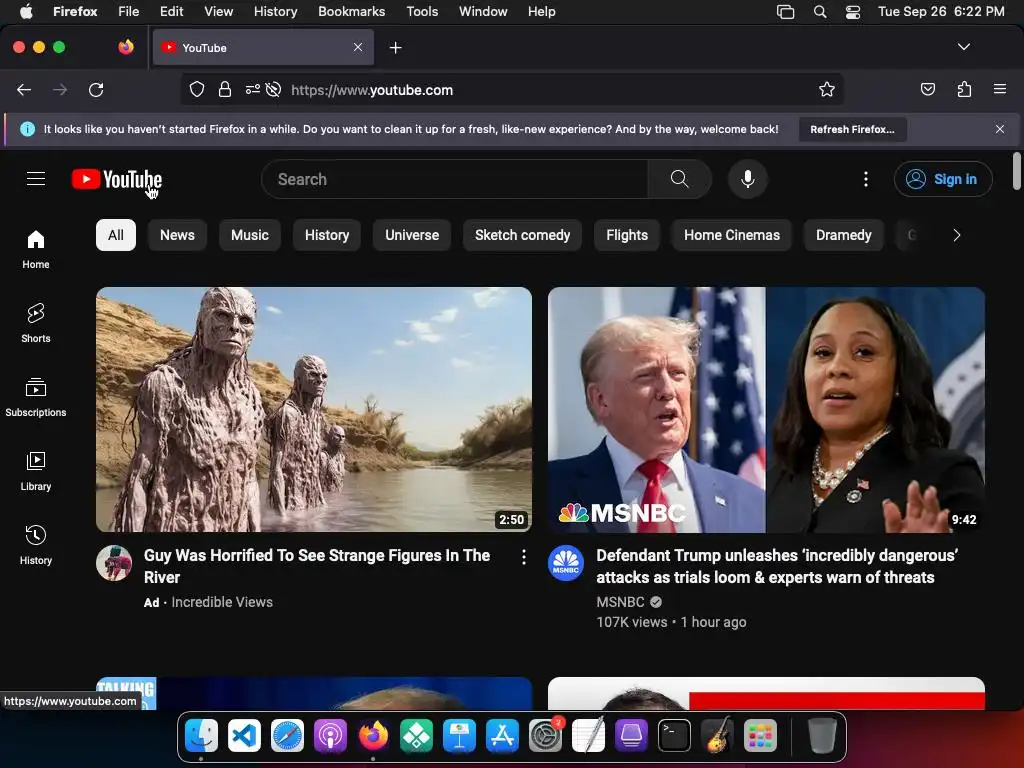Click the Firefox address bar URL
Image resolution: width=1024 pixels, height=768 pixels.
(x=372, y=90)
